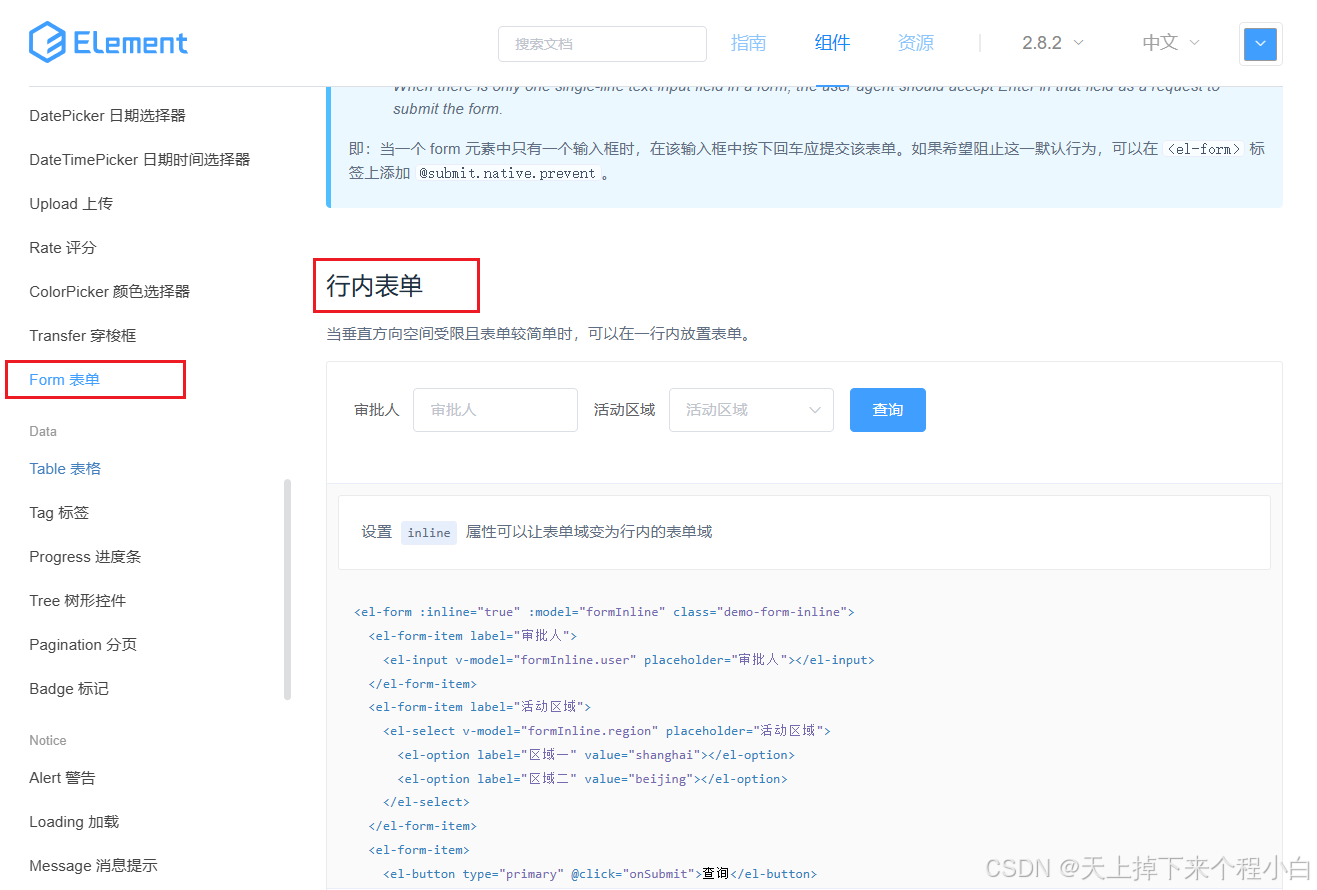
Task: Open DateTimePicker 日期时间选择器 in sidebar
Action: tap(140, 160)
